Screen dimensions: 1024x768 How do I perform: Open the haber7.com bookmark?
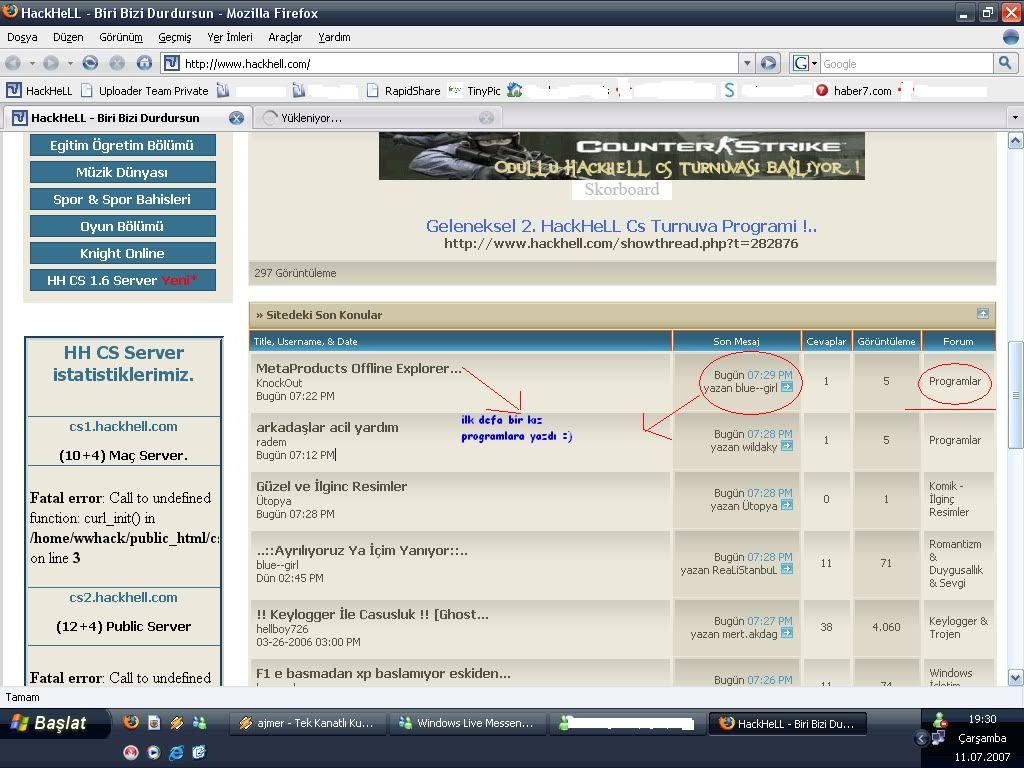[x=854, y=91]
